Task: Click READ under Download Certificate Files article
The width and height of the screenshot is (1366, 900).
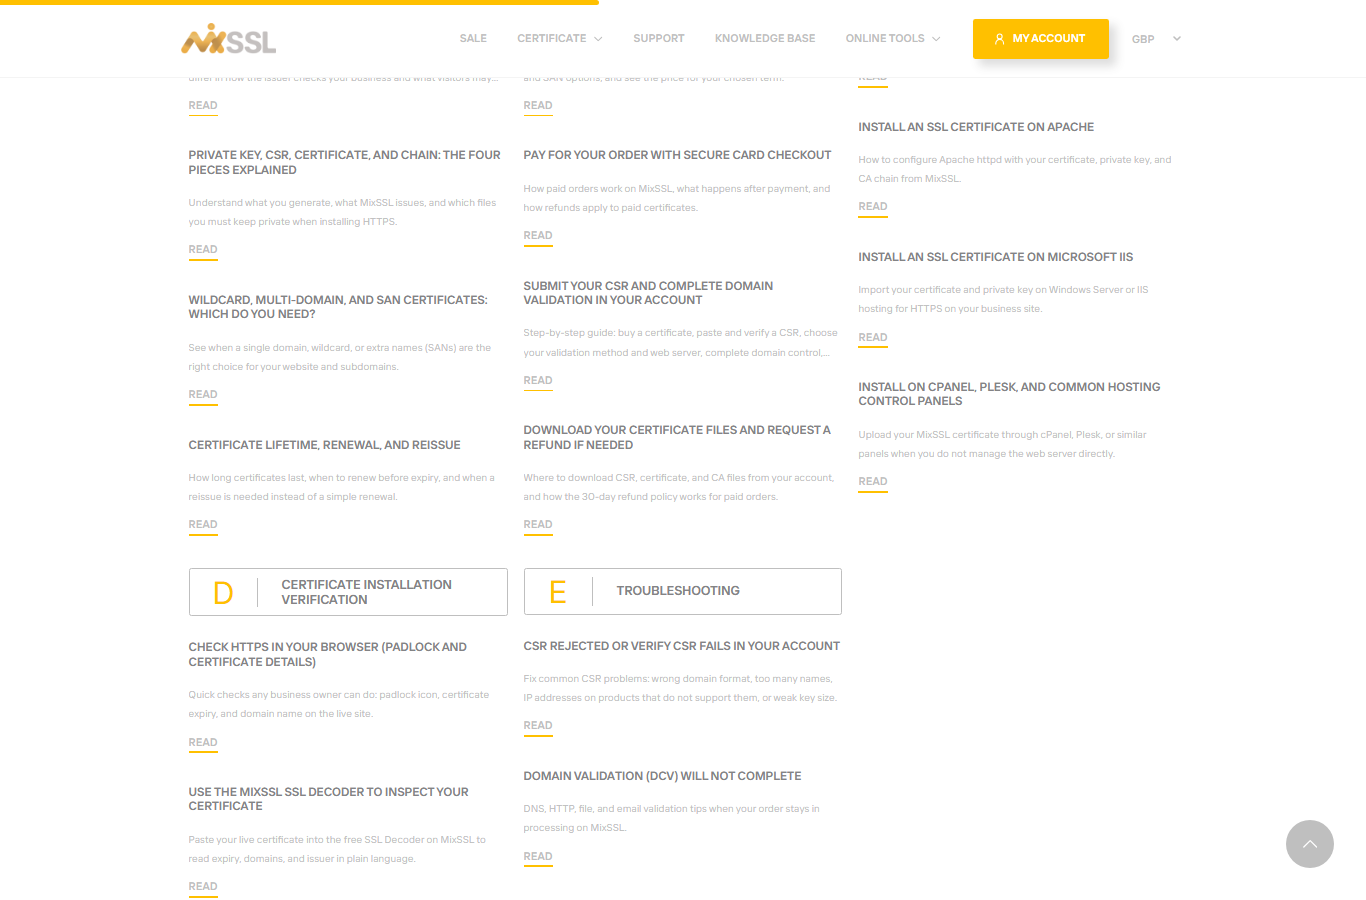Action: point(538,525)
